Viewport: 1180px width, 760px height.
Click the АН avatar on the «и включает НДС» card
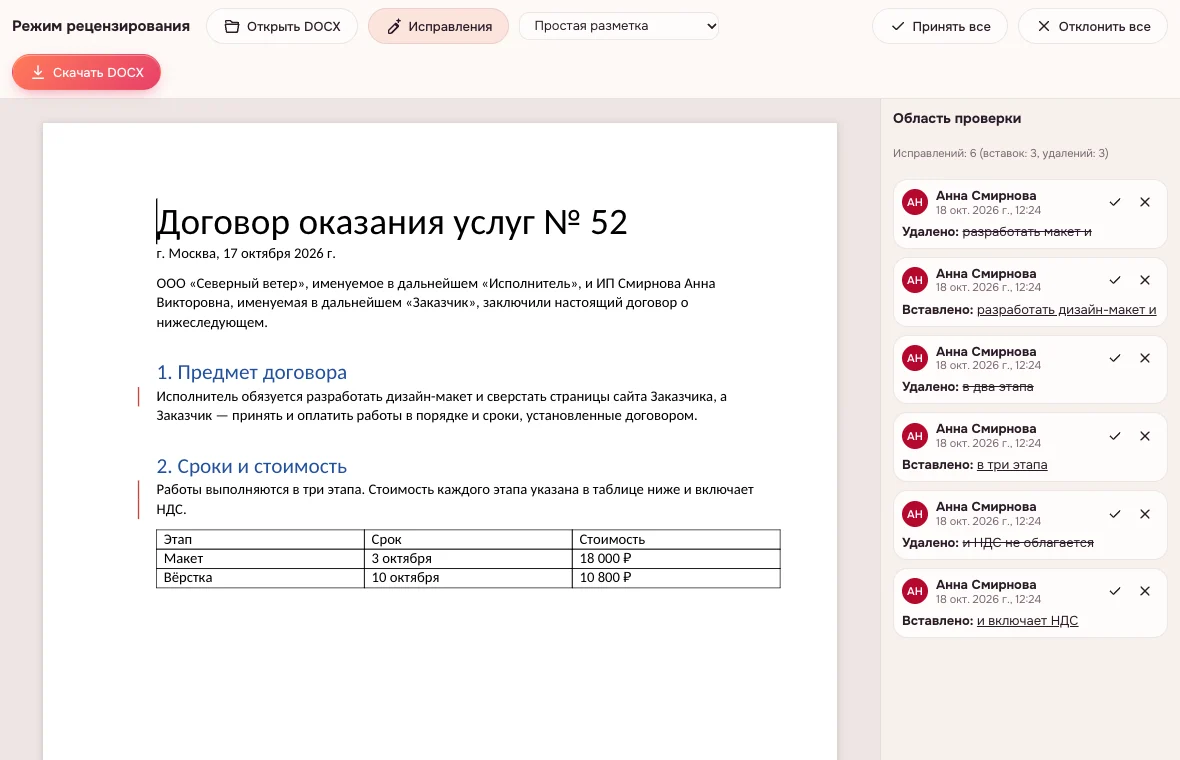click(914, 591)
